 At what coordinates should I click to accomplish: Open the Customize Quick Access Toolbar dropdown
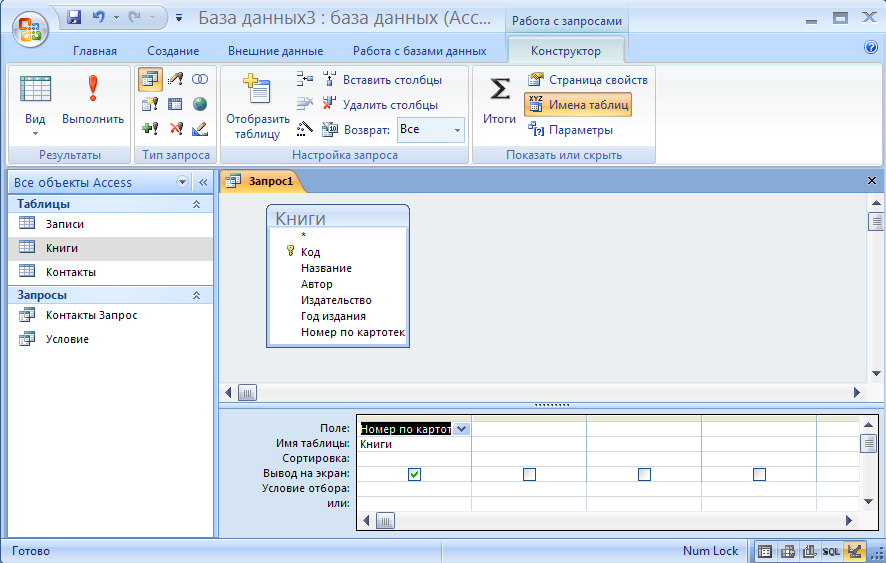click(x=179, y=18)
